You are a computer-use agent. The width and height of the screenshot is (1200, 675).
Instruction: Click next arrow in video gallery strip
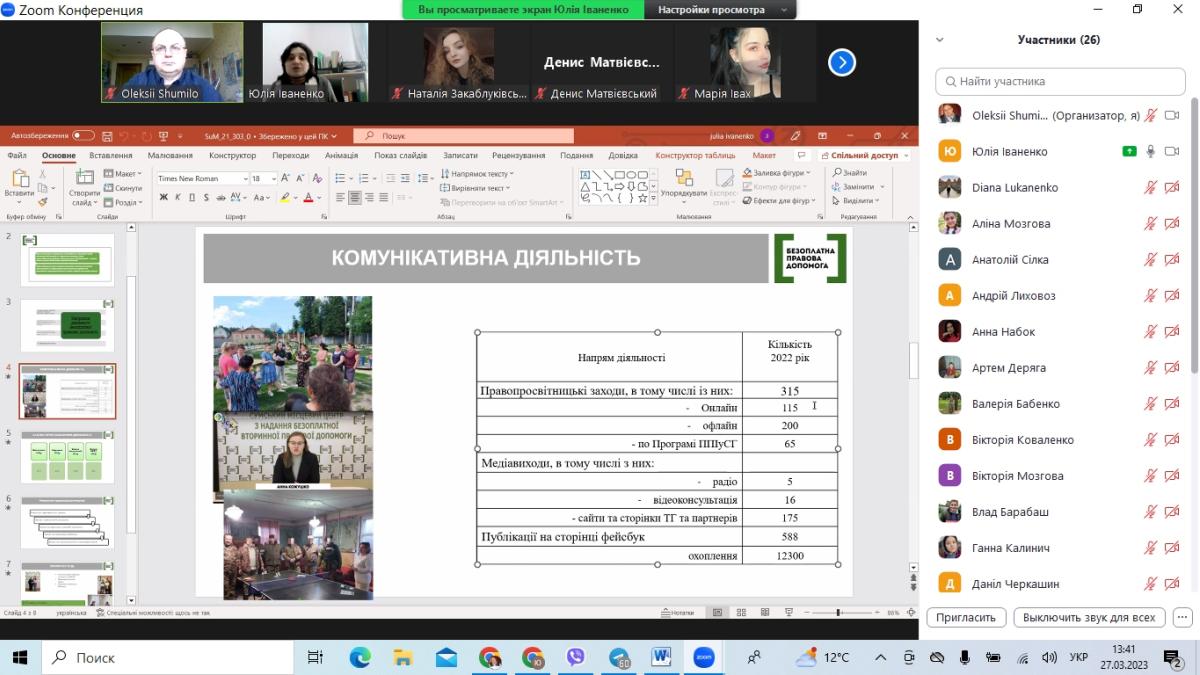click(842, 63)
